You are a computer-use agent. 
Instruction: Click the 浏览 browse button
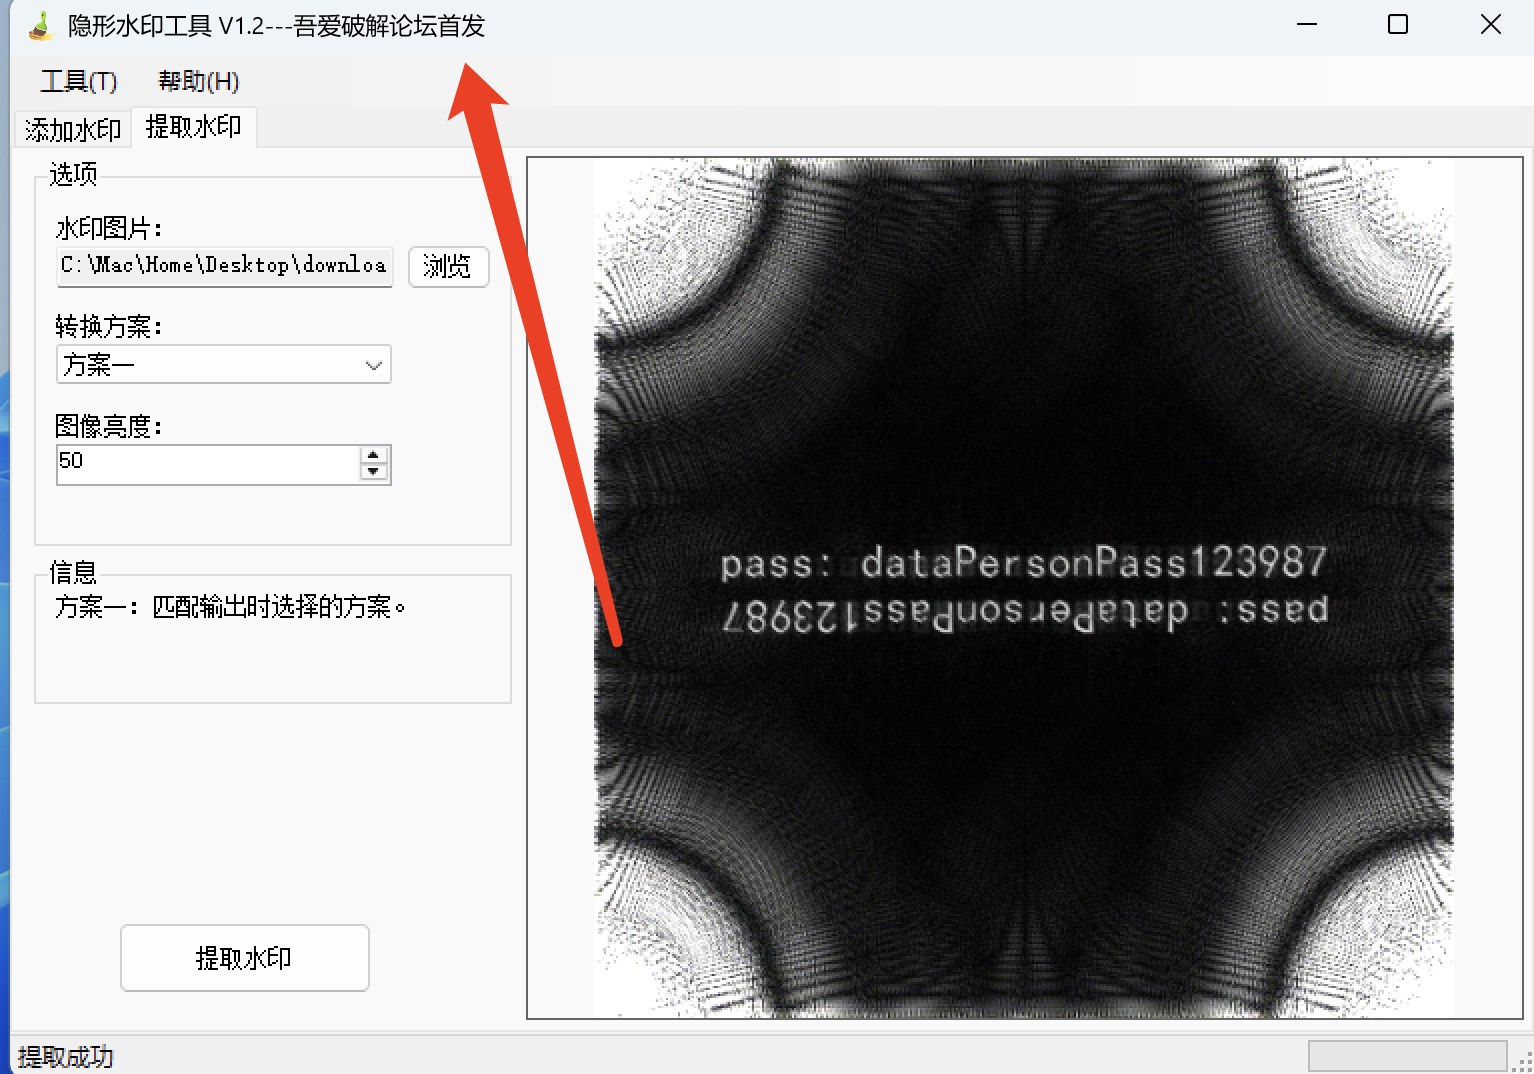pyautogui.click(x=448, y=267)
